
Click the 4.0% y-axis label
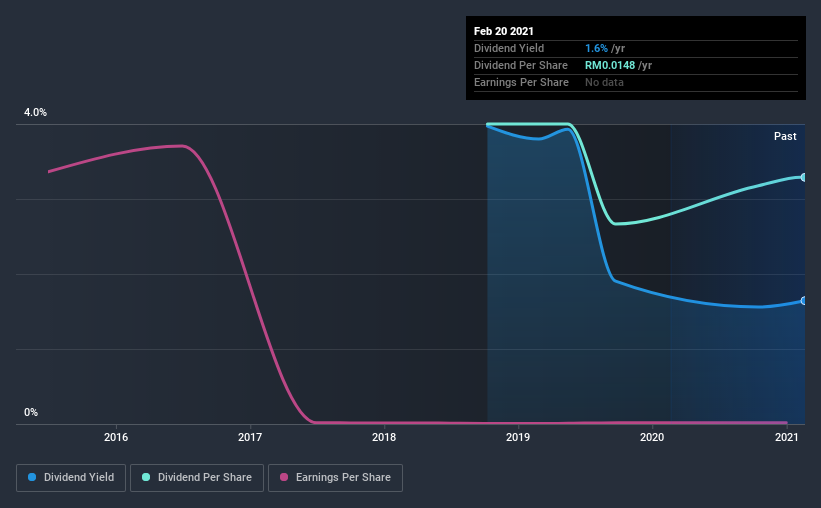pyautogui.click(x=35, y=112)
